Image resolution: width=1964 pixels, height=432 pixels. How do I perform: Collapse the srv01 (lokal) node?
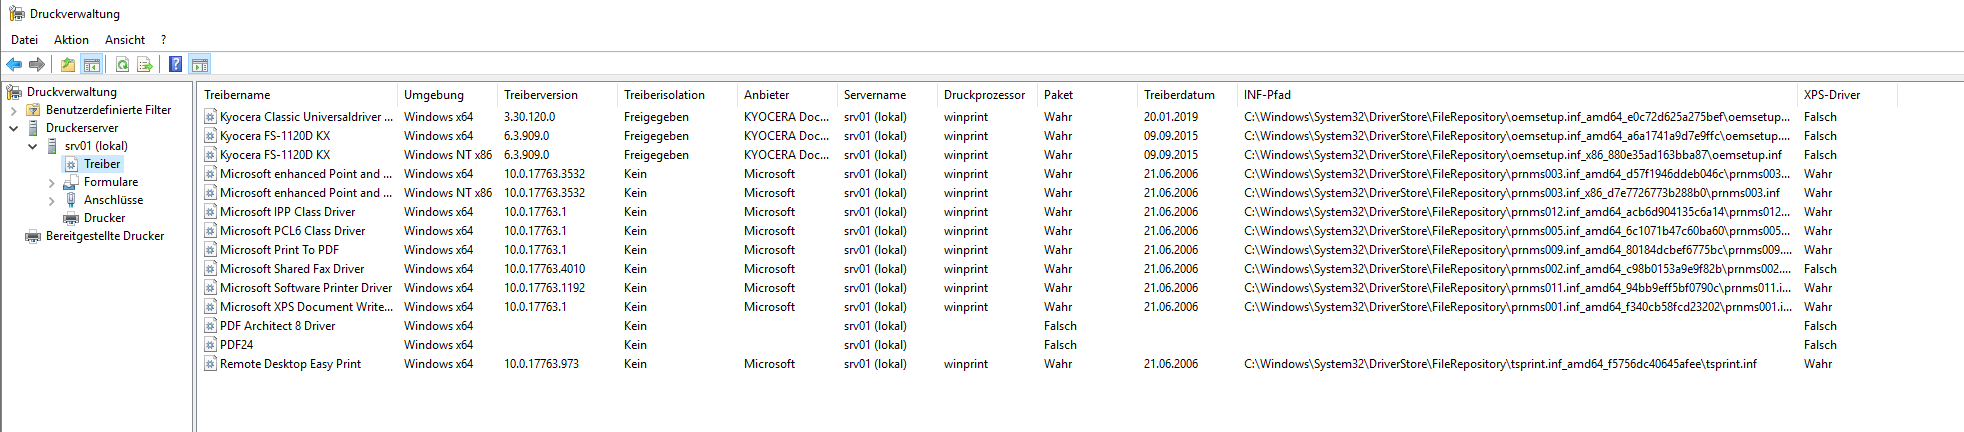pyautogui.click(x=33, y=146)
